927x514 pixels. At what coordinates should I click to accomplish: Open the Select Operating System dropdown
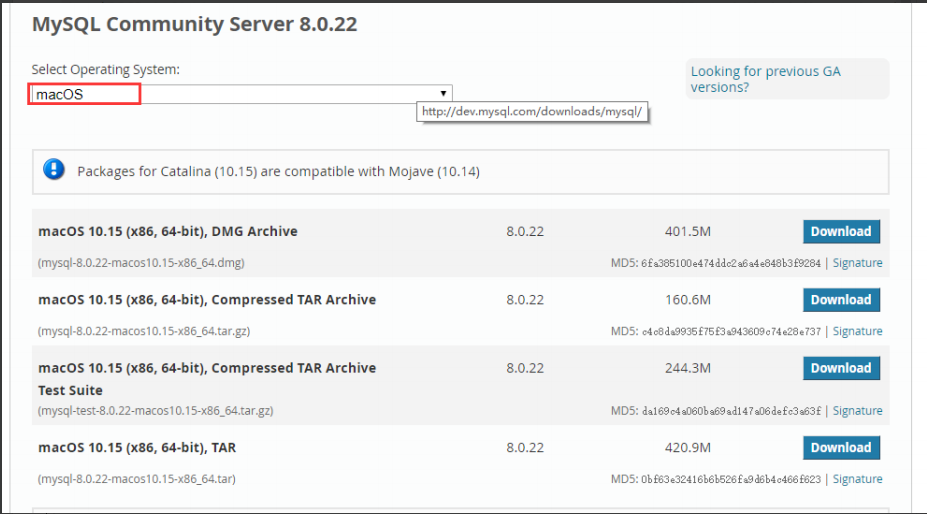pos(242,94)
